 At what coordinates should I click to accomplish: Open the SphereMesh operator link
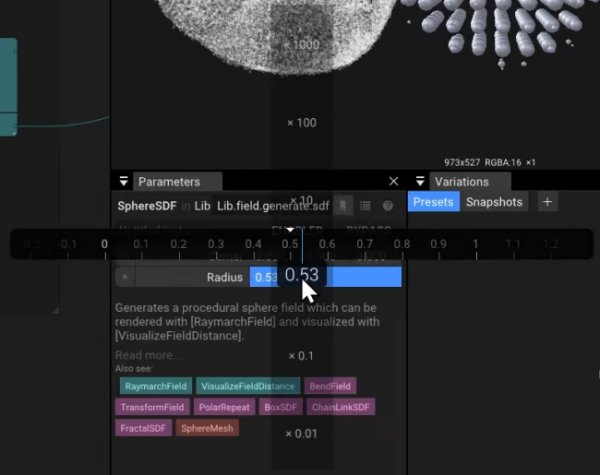207,429
